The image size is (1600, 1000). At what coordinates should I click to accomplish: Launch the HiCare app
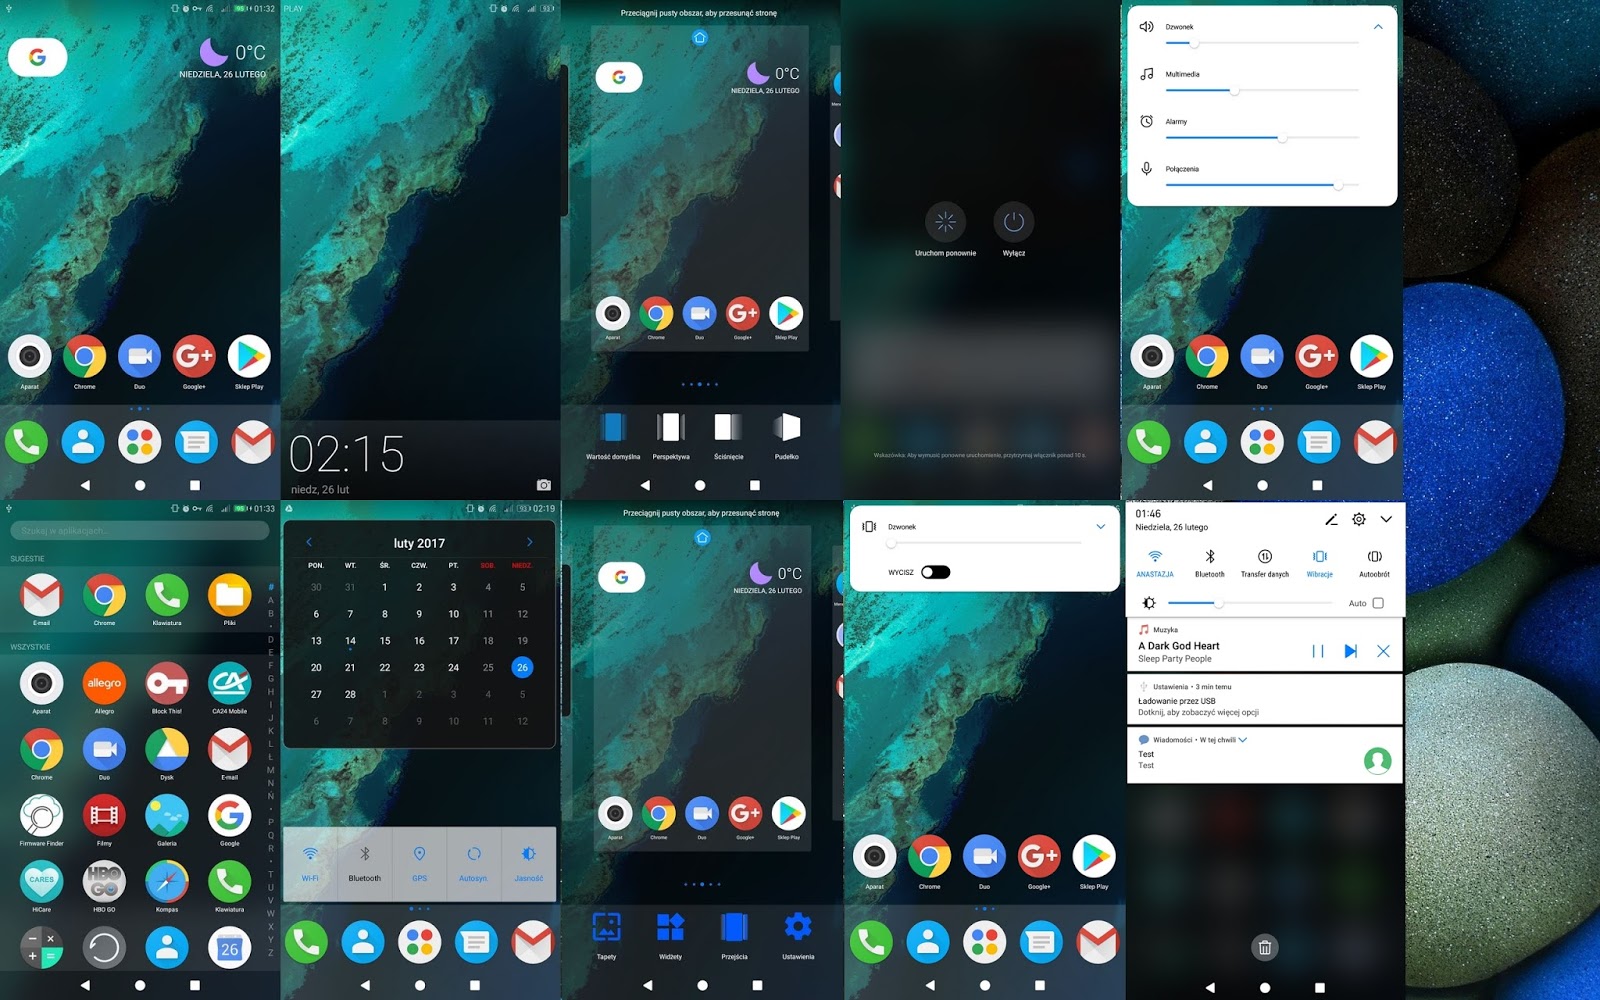41,881
